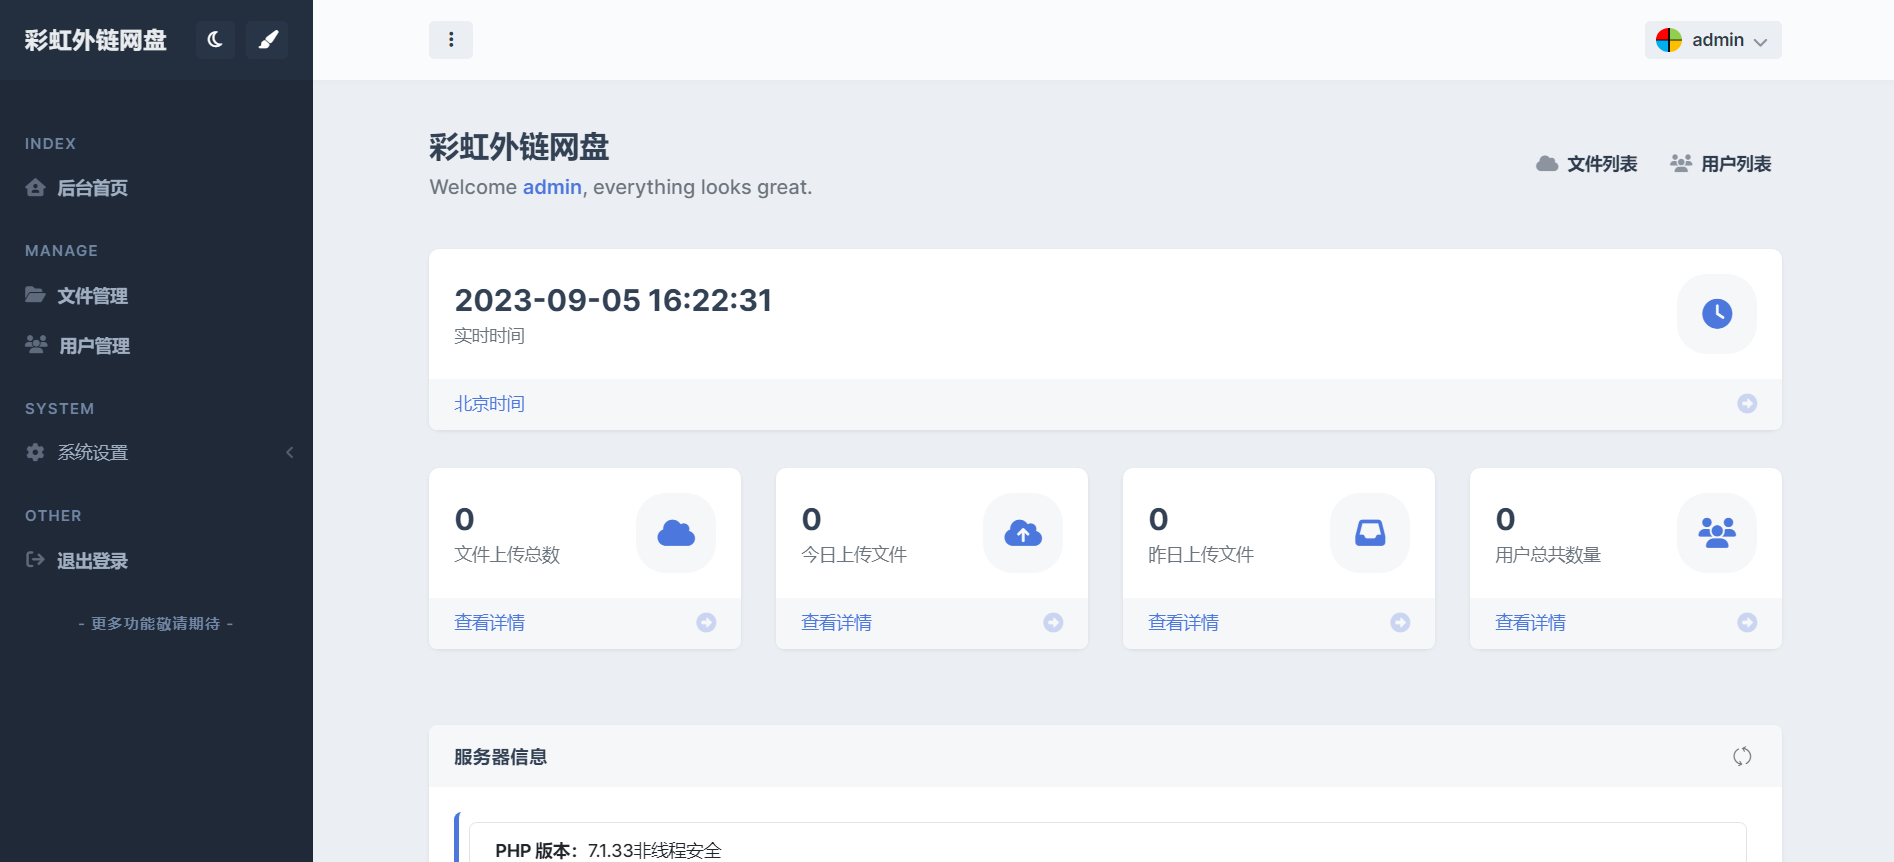Click the gear icon beside 系统设置
1894x862 pixels.
pos(35,452)
